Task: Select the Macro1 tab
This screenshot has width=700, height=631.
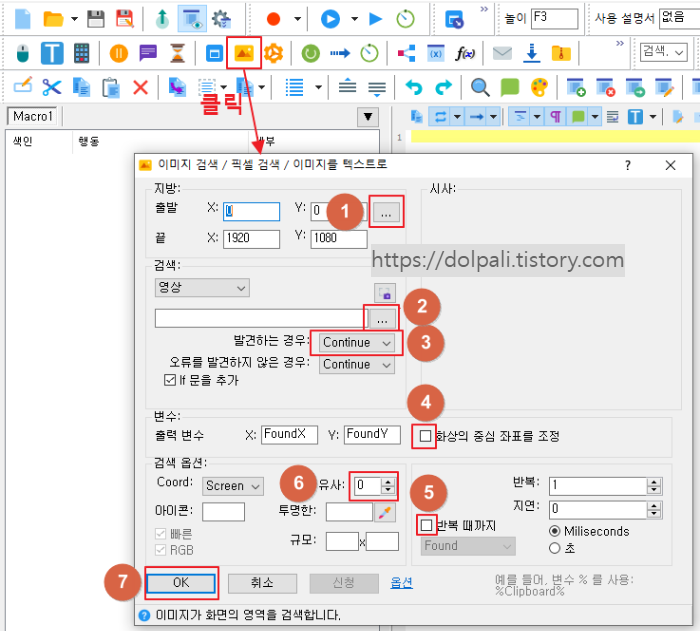Action: pyautogui.click(x=32, y=117)
